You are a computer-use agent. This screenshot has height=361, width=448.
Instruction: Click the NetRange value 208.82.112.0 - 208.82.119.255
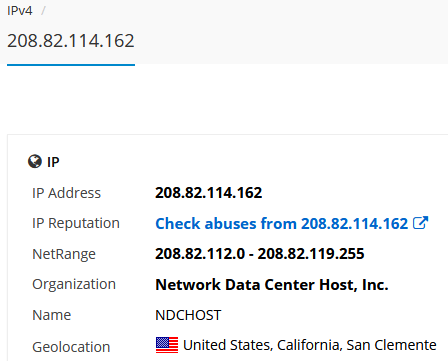[x=260, y=254]
